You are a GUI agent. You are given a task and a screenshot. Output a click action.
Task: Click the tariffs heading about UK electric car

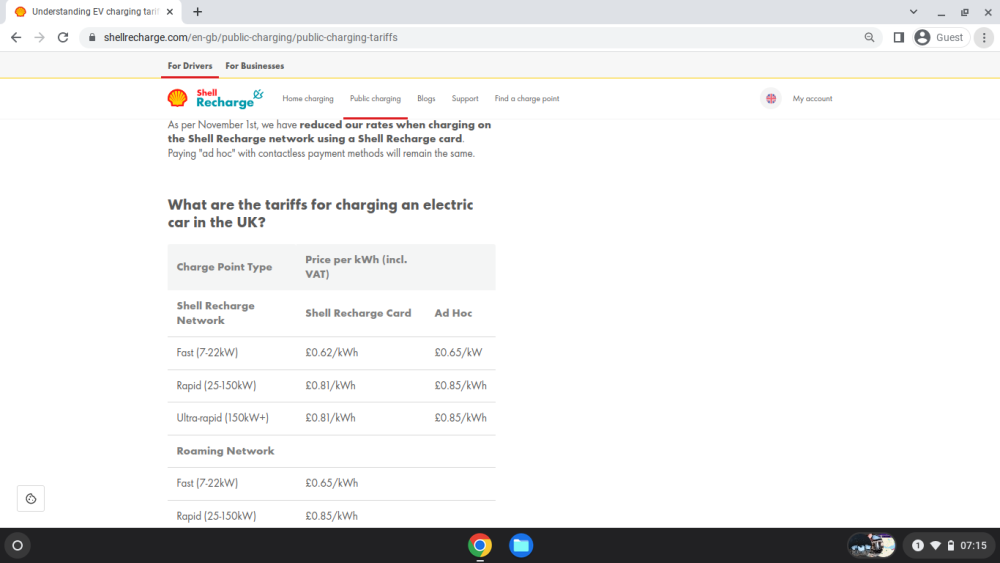click(x=321, y=213)
